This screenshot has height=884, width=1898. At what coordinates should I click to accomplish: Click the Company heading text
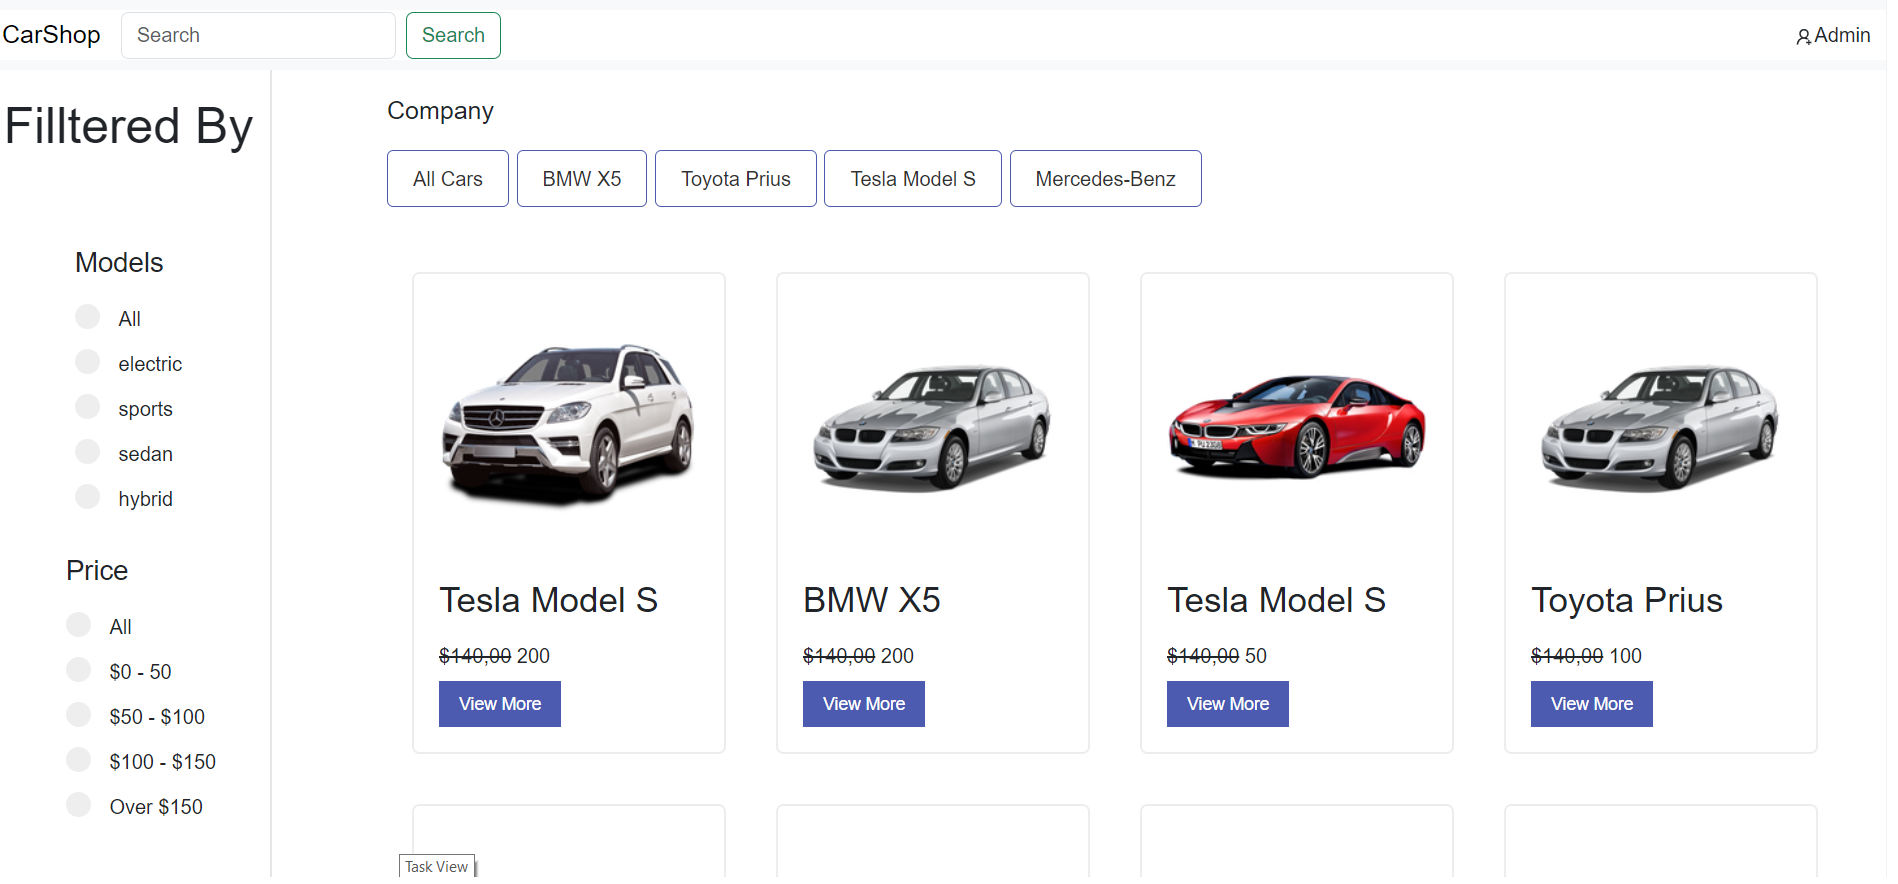441,111
